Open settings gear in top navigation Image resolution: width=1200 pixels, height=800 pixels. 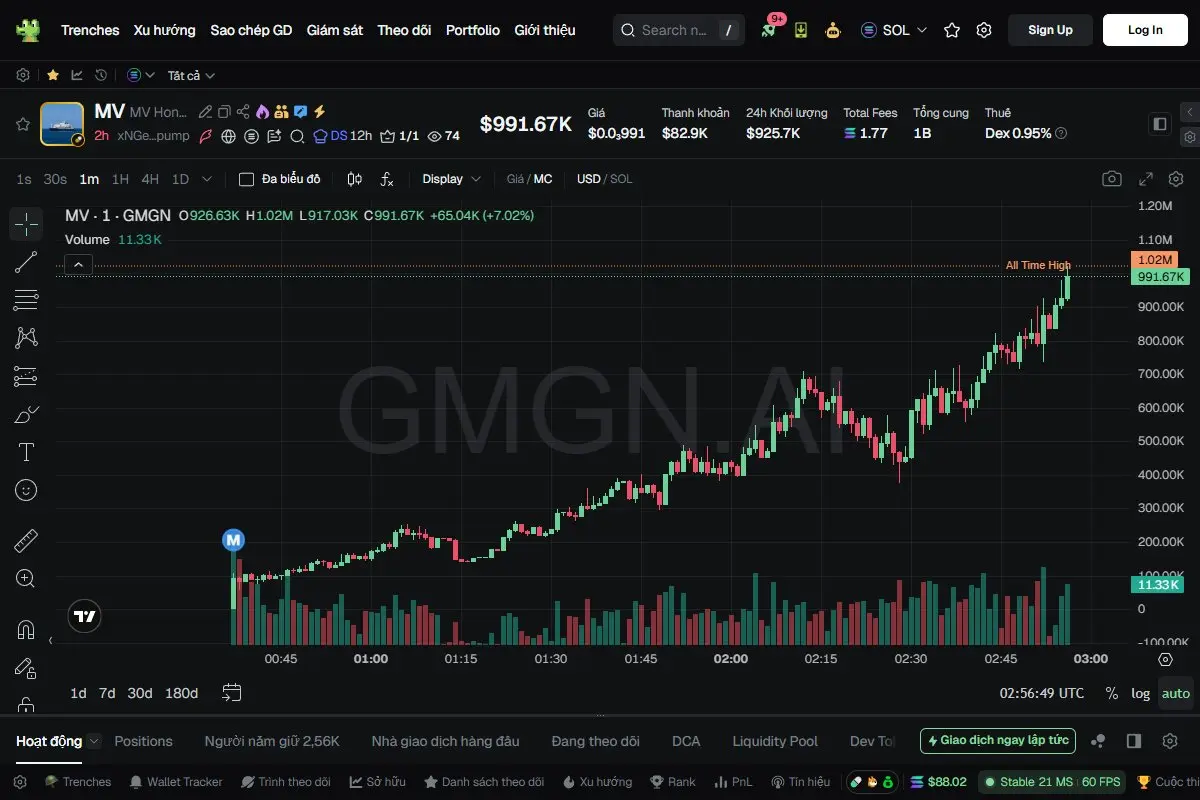coord(984,30)
